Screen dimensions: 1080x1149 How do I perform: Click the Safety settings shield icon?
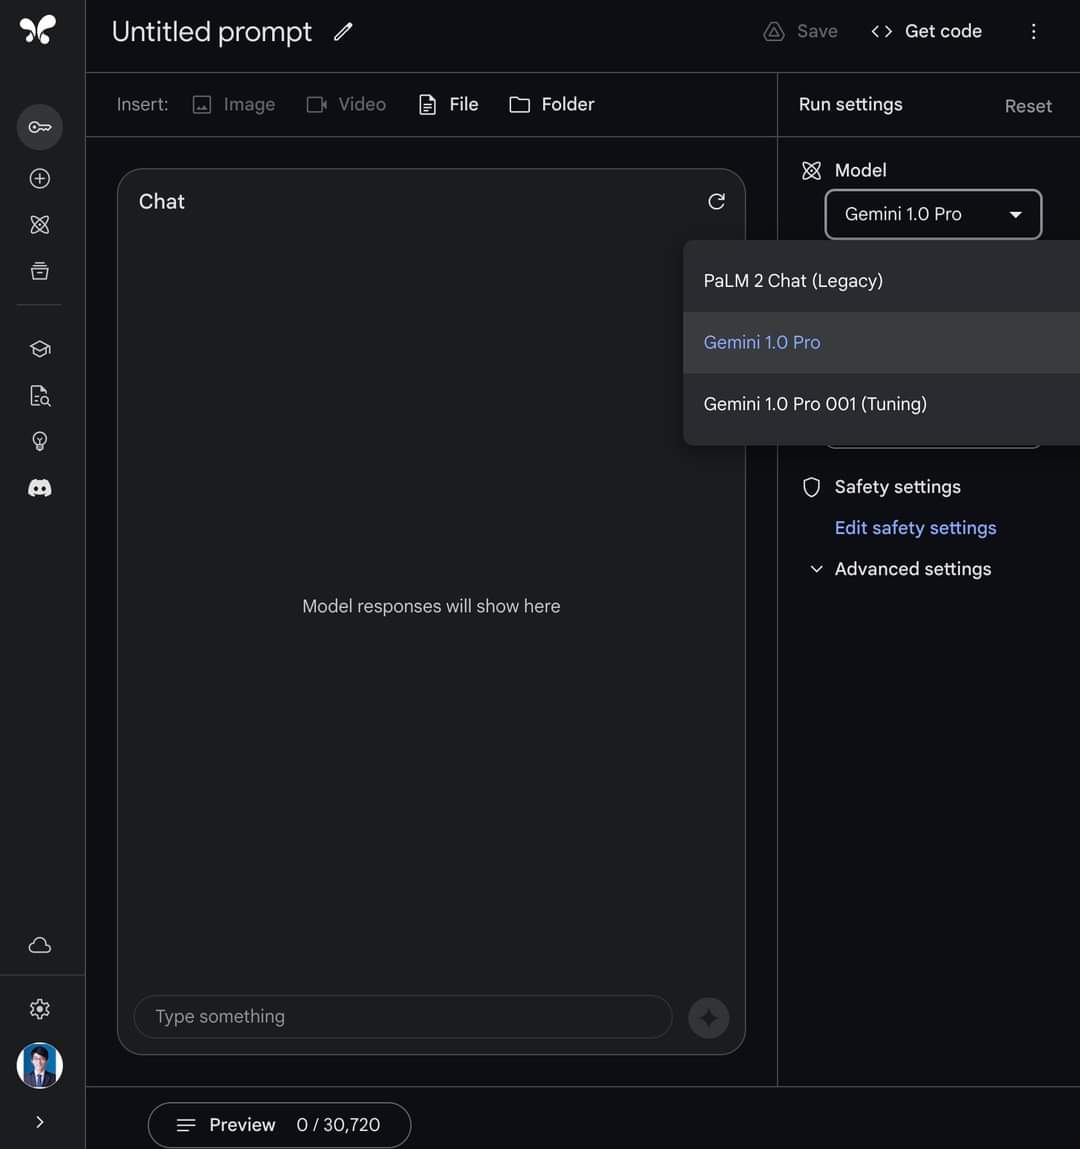tap(811, 487)
